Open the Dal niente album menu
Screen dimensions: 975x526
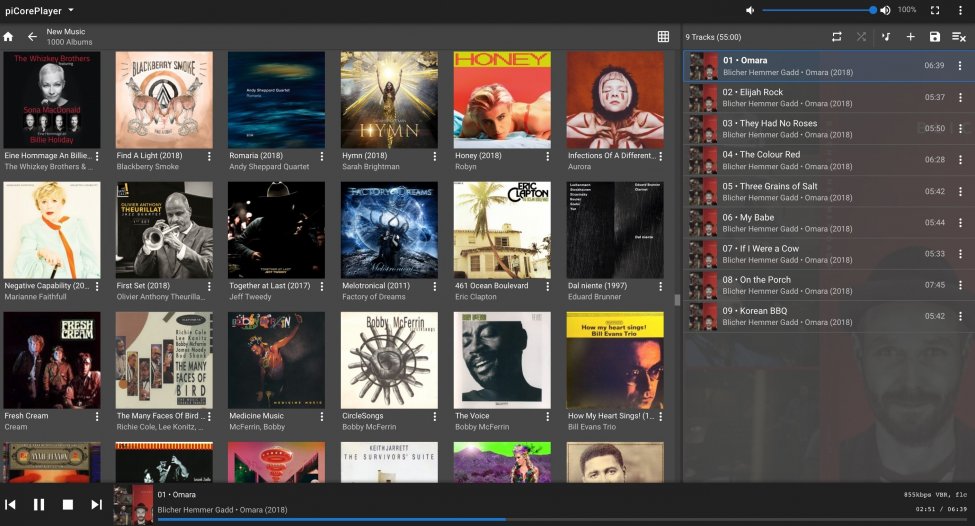click(660, 286)
